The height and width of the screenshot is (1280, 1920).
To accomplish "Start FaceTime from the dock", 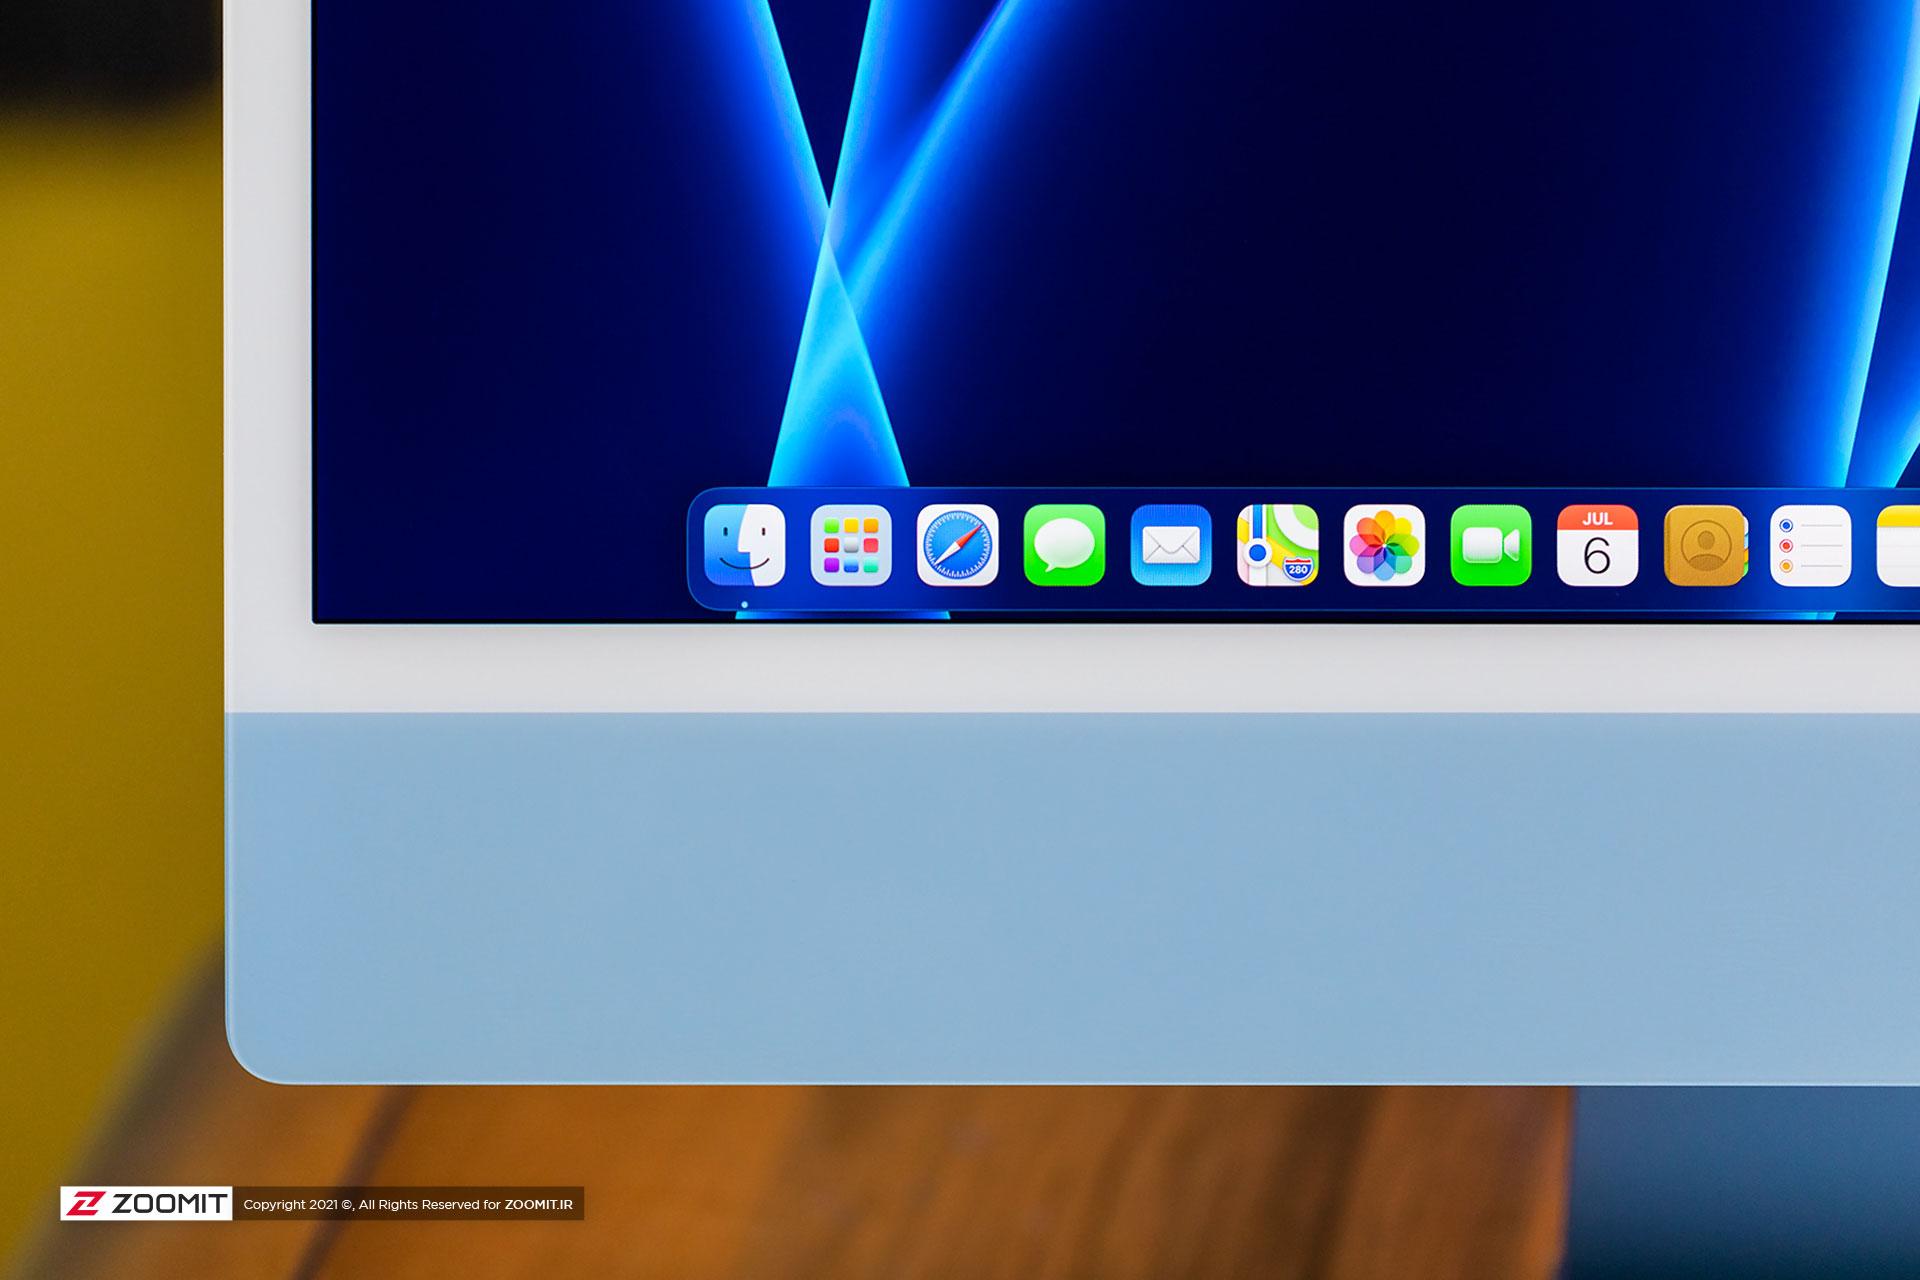I will pyautogui.click(x=1491, y=545).
